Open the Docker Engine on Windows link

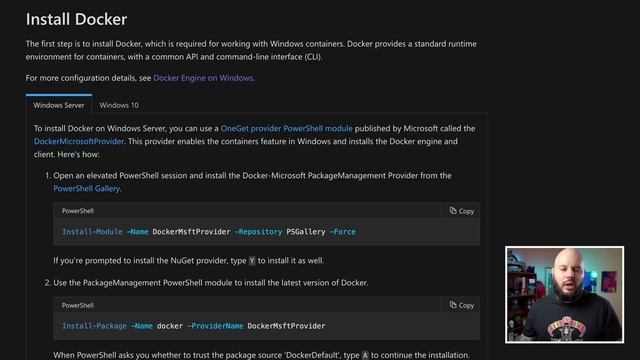[x=203, y=78]
